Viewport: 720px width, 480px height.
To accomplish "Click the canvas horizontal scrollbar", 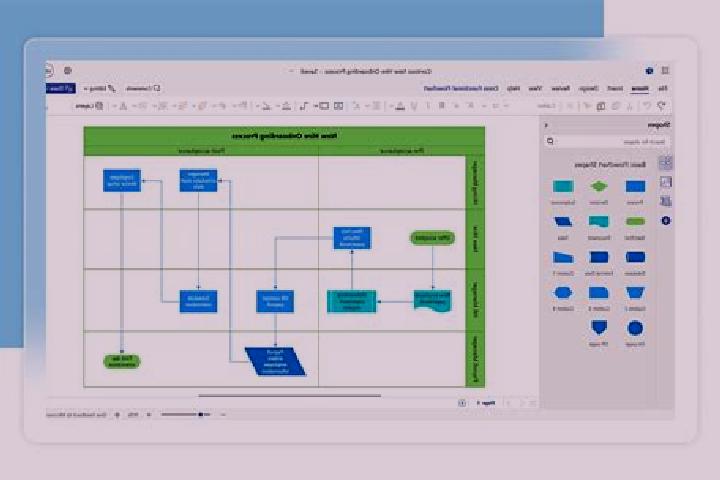I will pos(290,395).
